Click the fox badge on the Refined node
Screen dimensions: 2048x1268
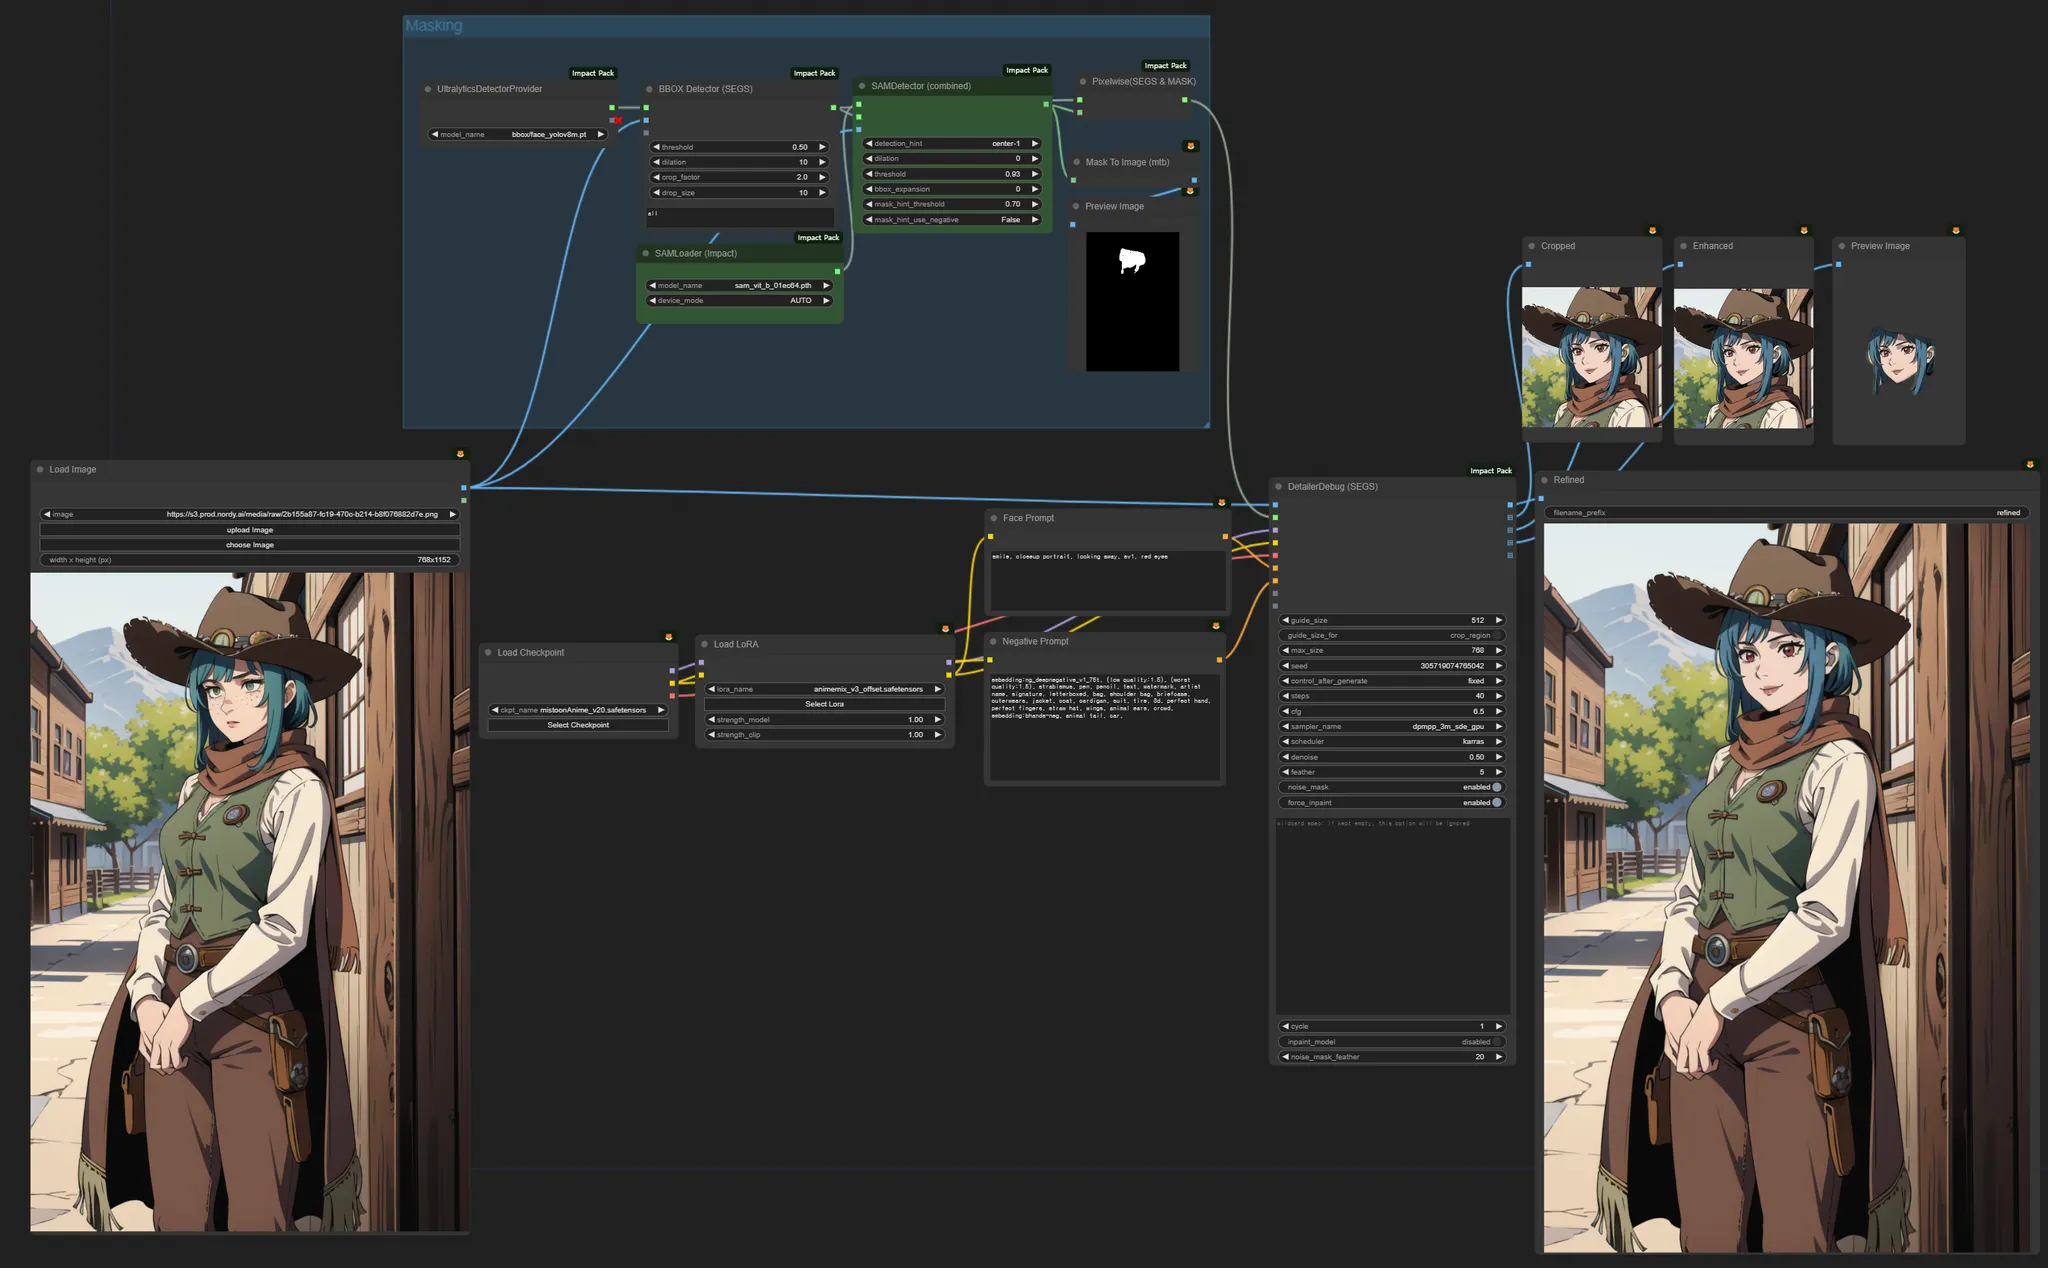tap(2030, 465)
